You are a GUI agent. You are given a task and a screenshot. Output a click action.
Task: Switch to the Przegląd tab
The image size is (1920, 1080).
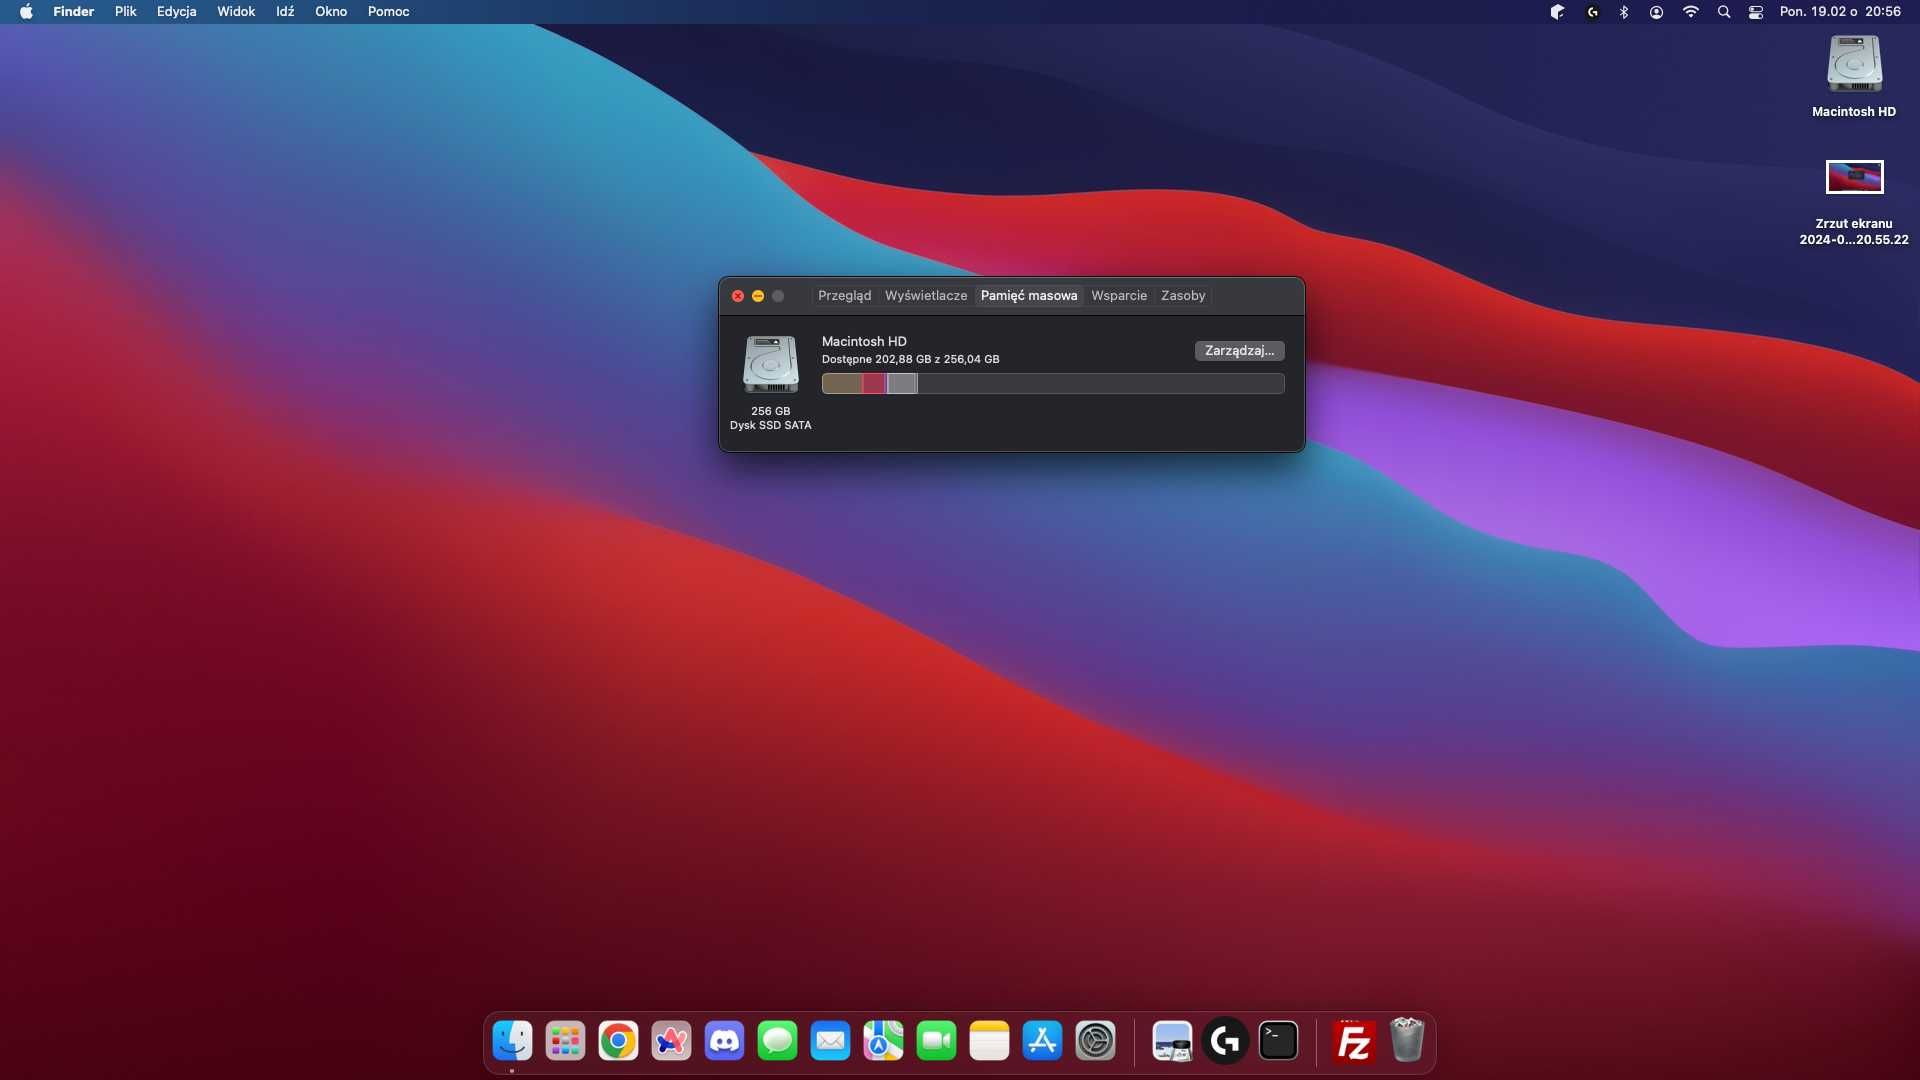pyautogui.click(x=844, y=296)
